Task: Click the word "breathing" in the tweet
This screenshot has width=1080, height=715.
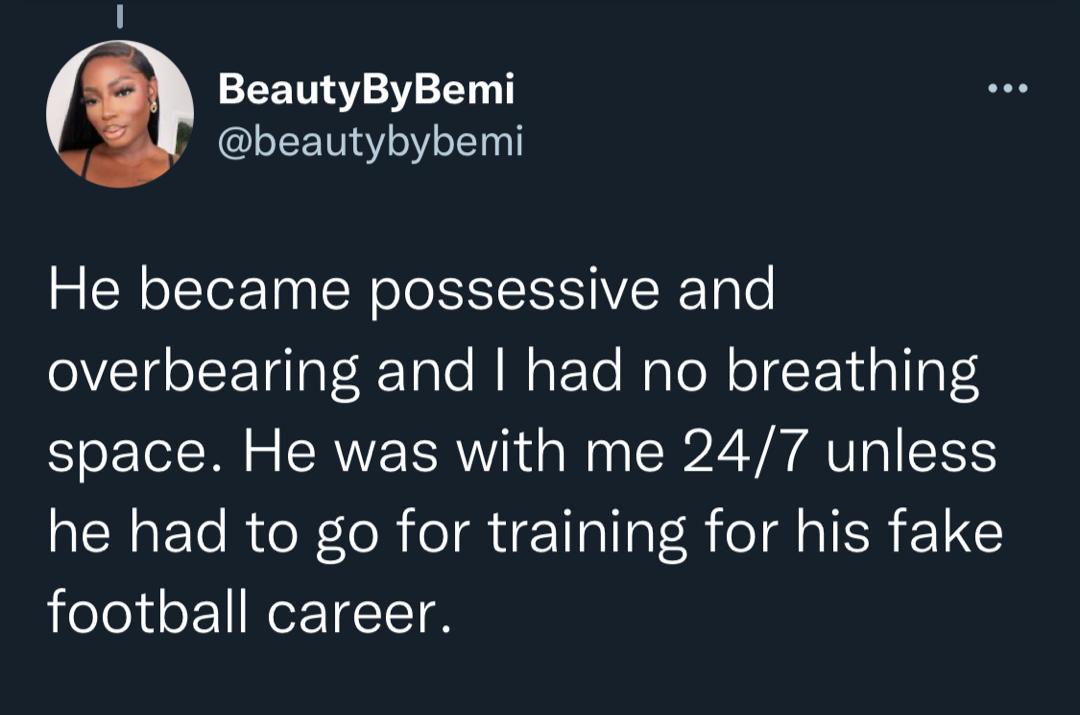Action: point(852,371)
